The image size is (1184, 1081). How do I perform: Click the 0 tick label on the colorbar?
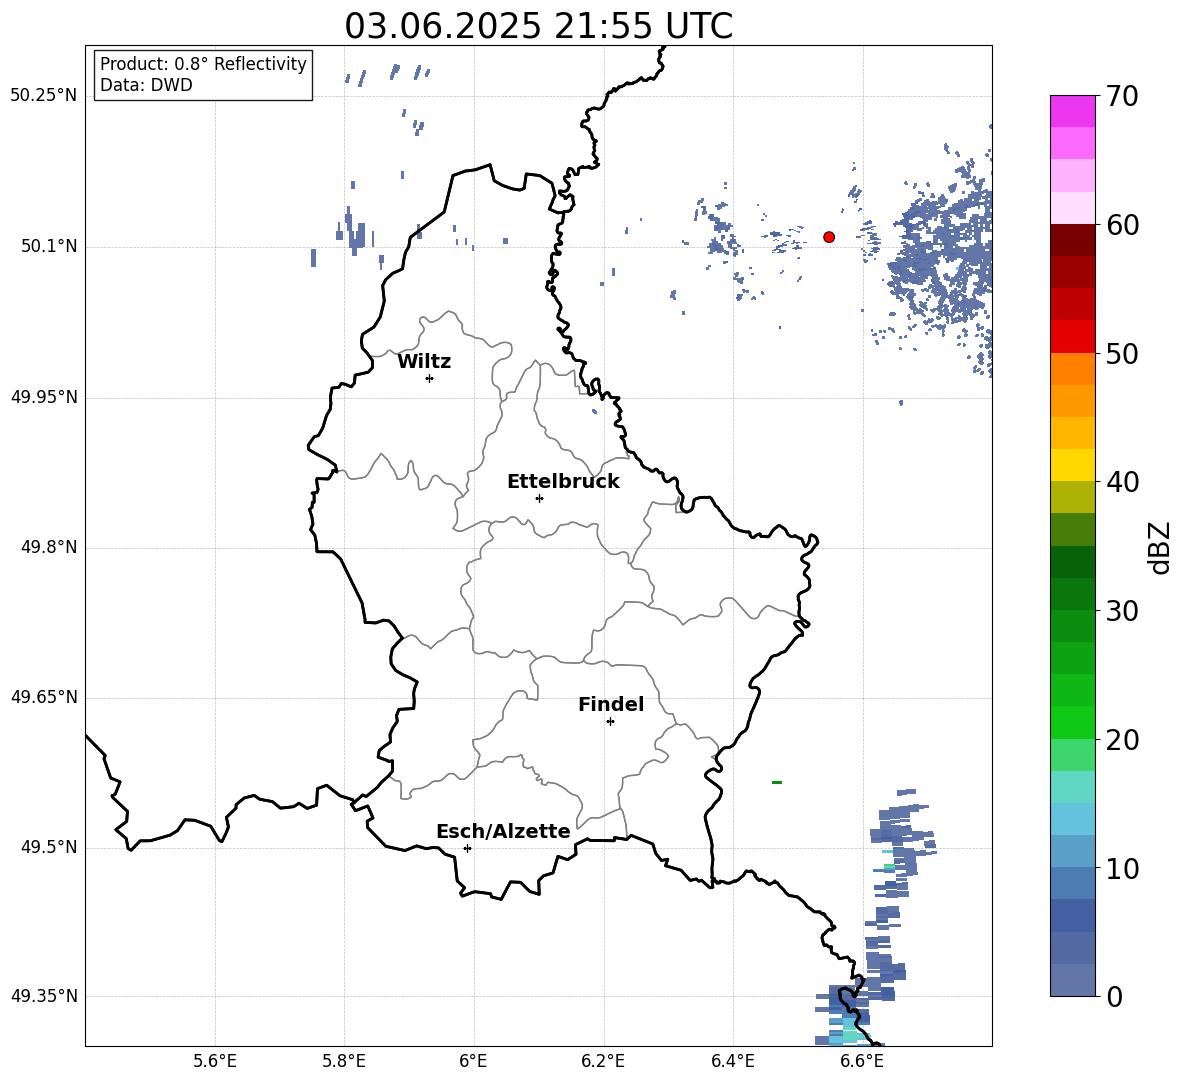[1114, 996]
